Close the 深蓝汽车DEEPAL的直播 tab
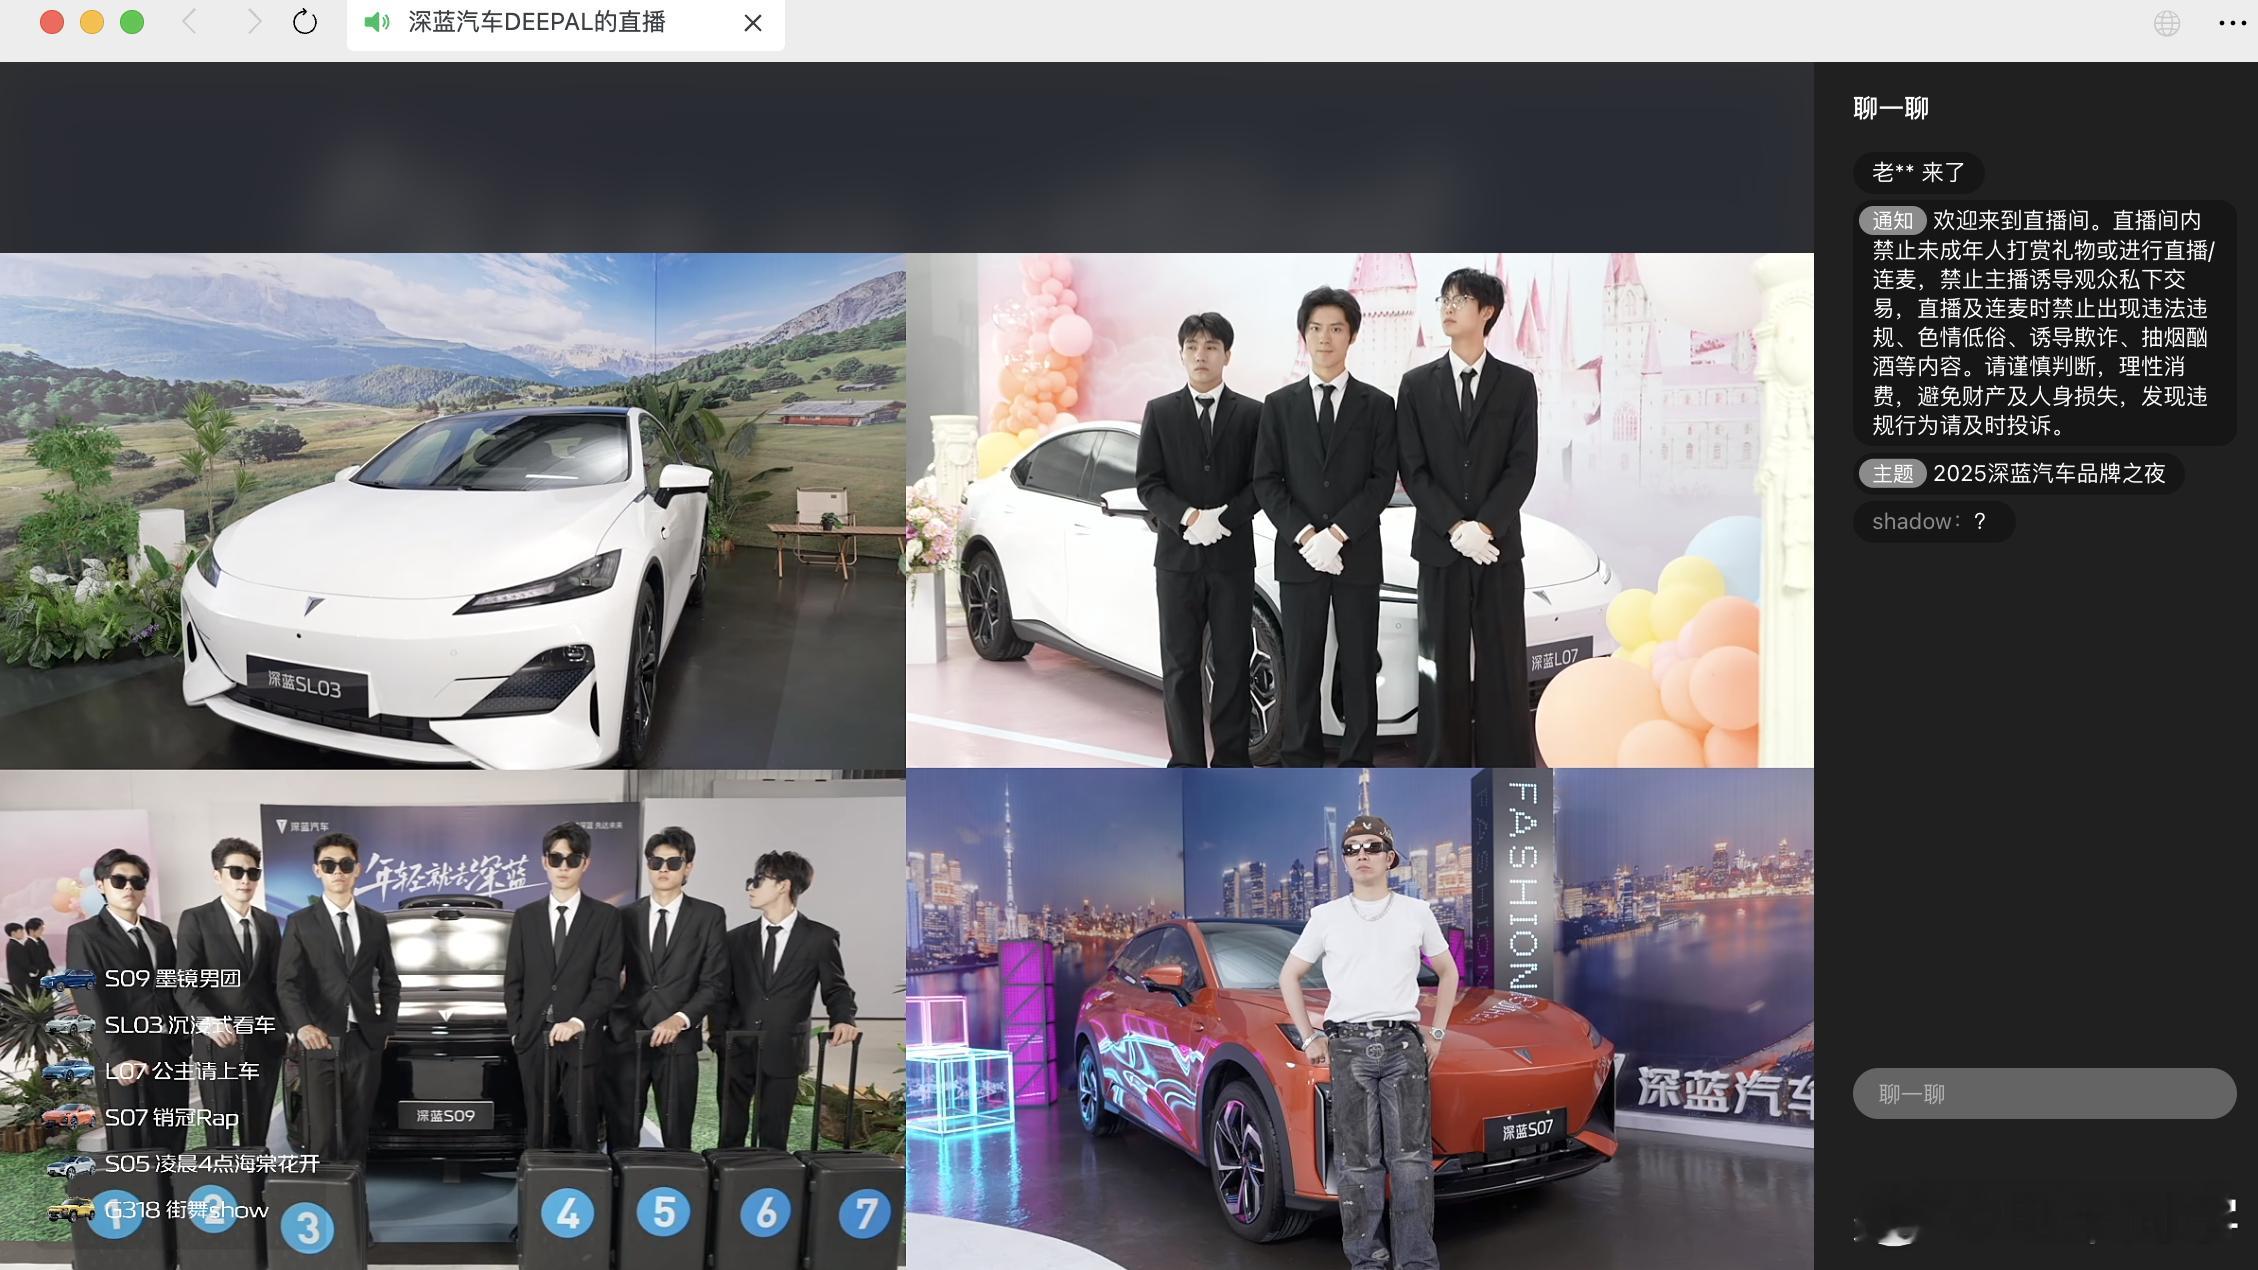 point(753,23)
